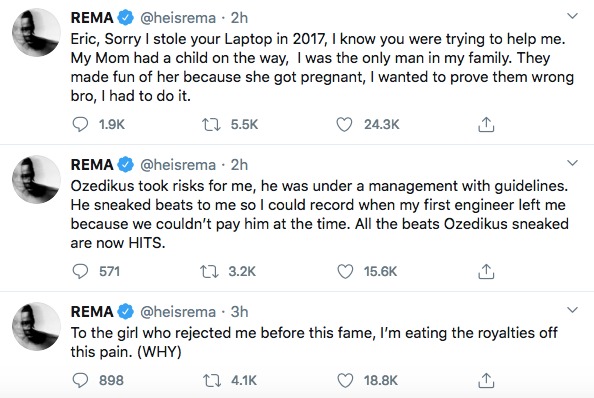Retweet the Ozedikus beats tweet
Viewport: 594px width, 398px height.
pyautogui.click(x=209, y=271)
